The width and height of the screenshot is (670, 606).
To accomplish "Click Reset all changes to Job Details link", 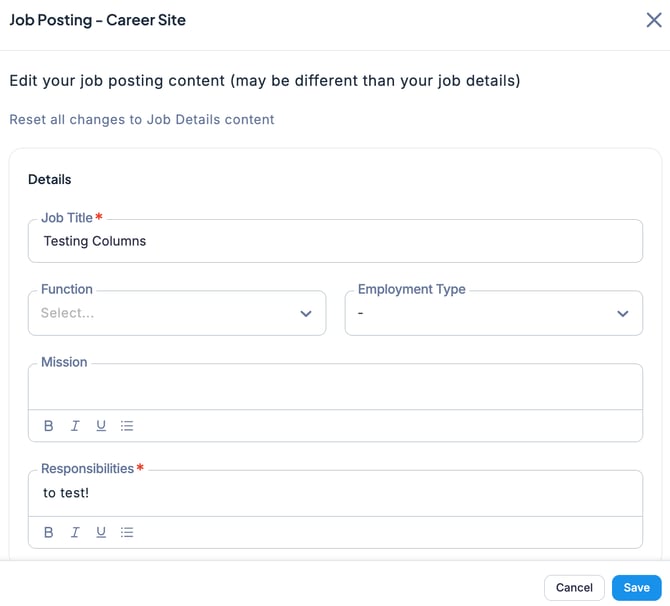I will click(x=142, y=119).
